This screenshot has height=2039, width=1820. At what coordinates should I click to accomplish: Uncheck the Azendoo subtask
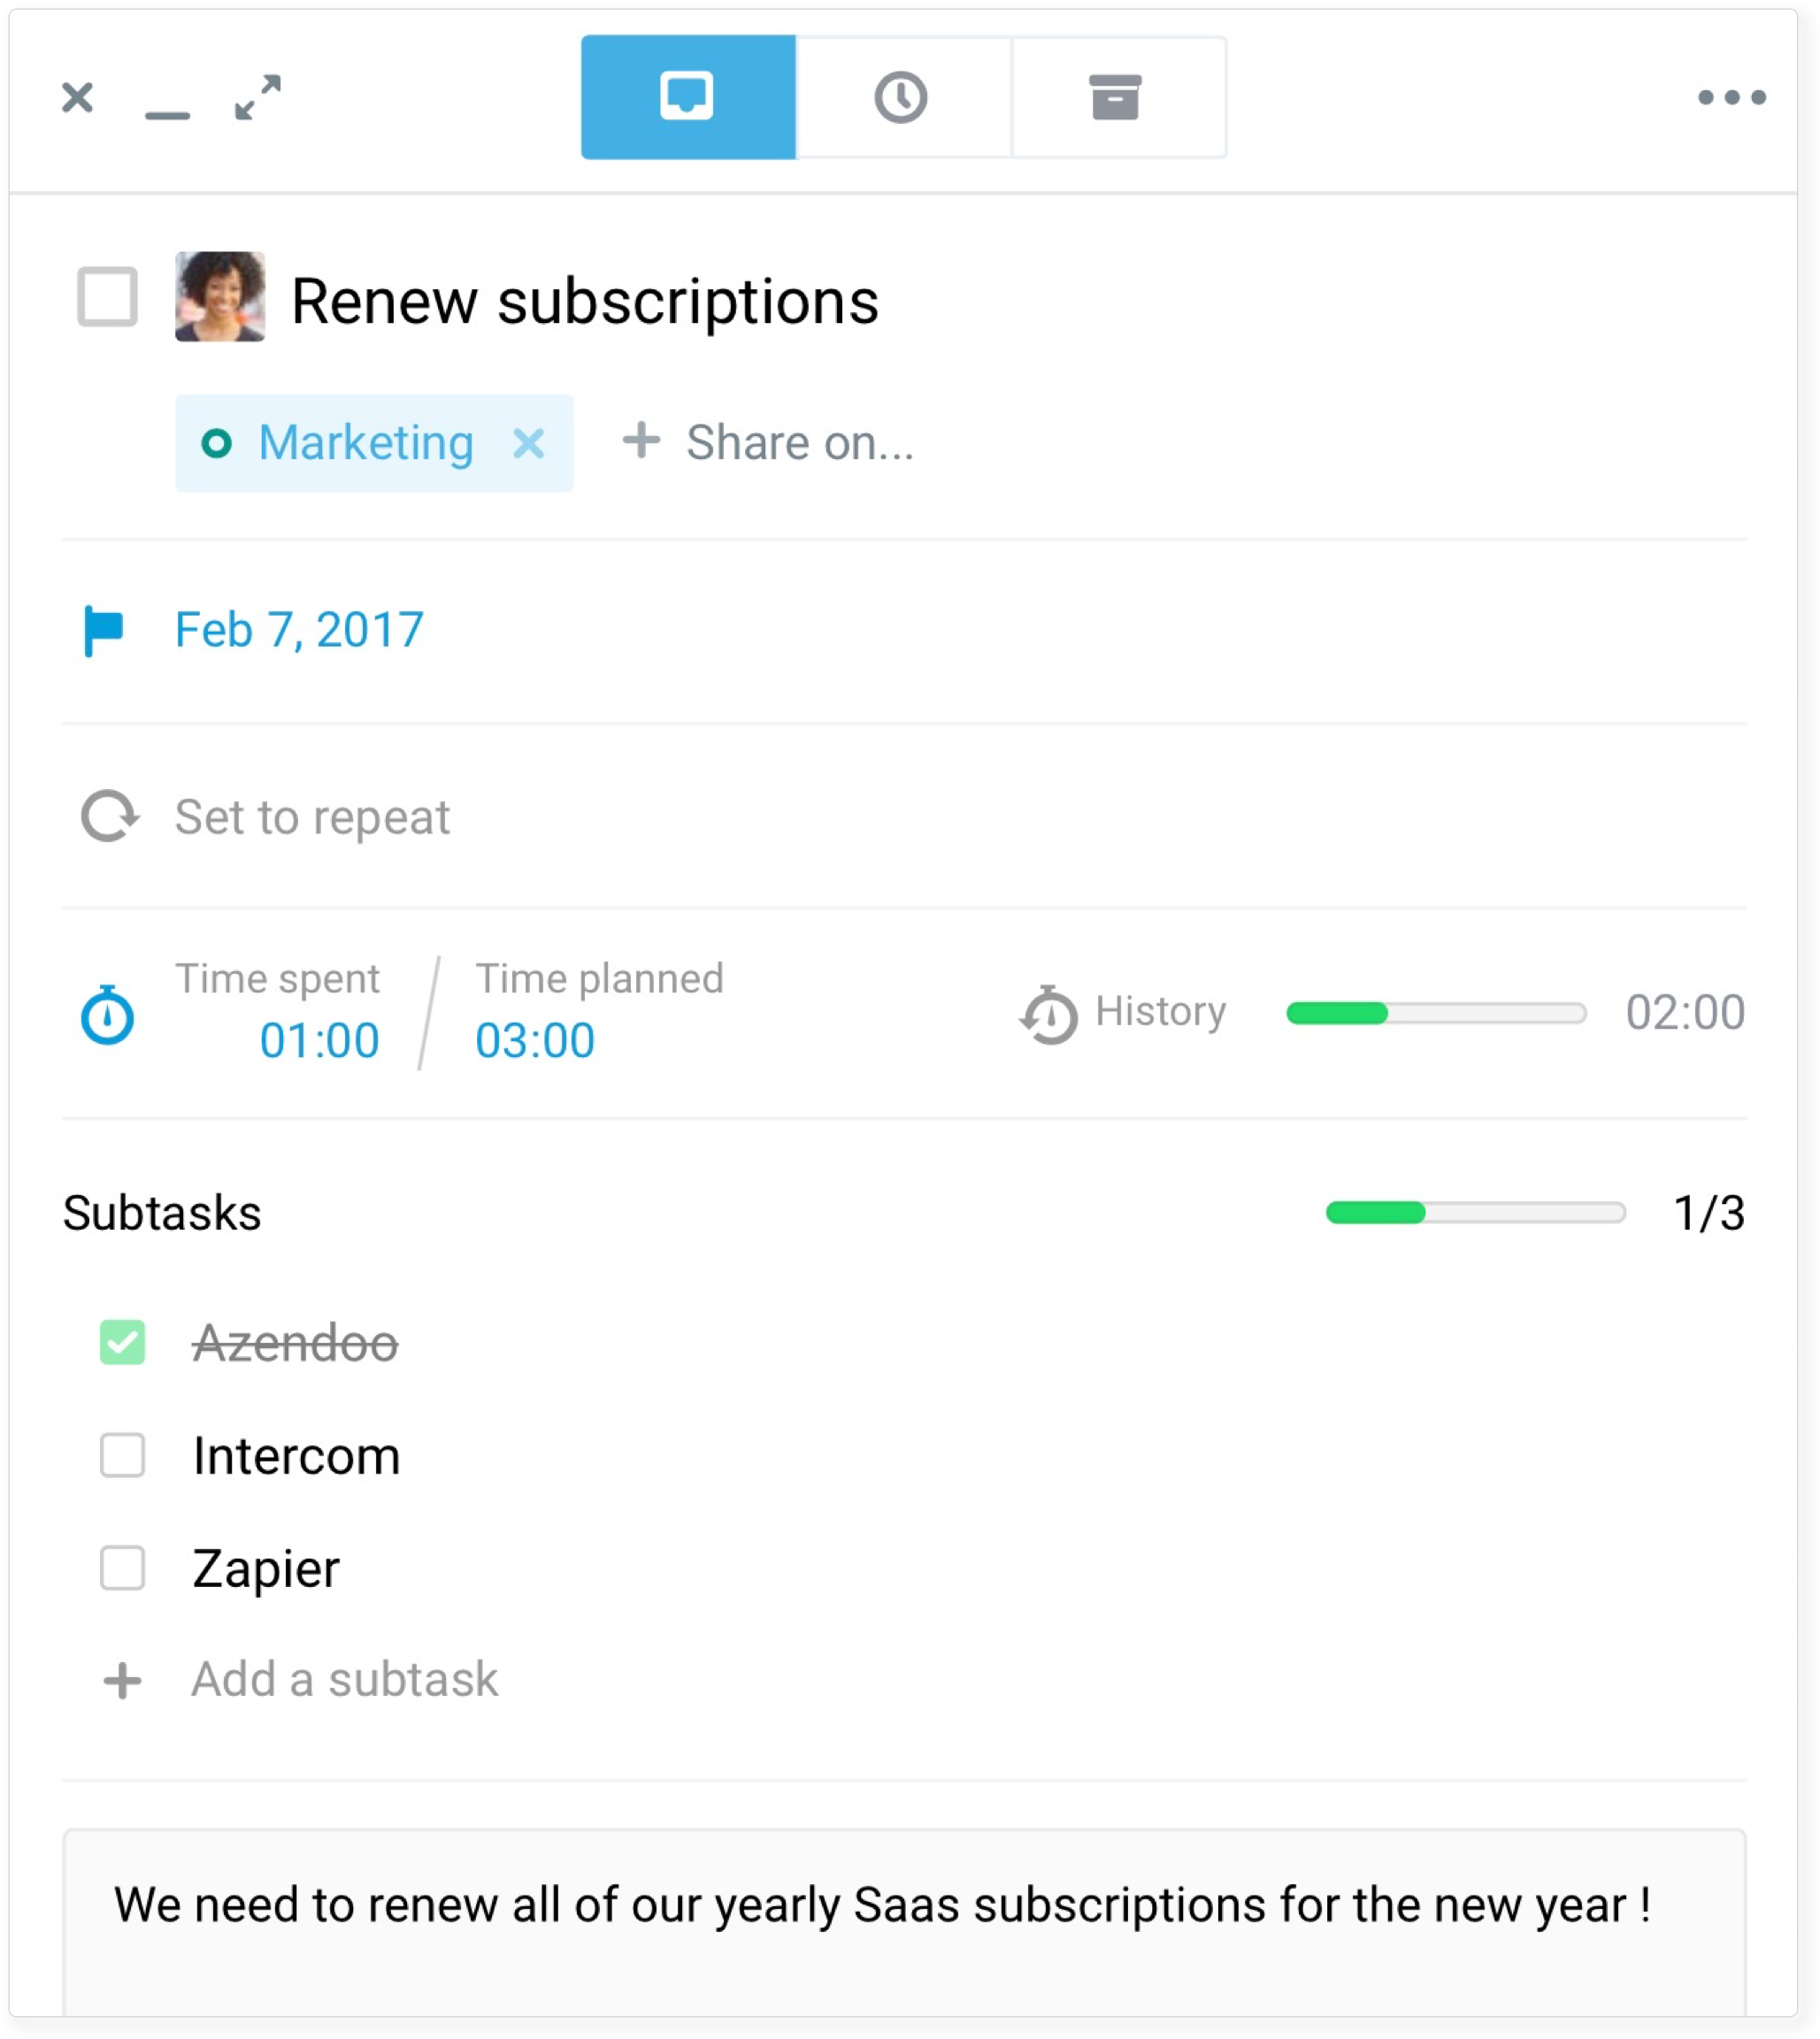point(122,1343)
